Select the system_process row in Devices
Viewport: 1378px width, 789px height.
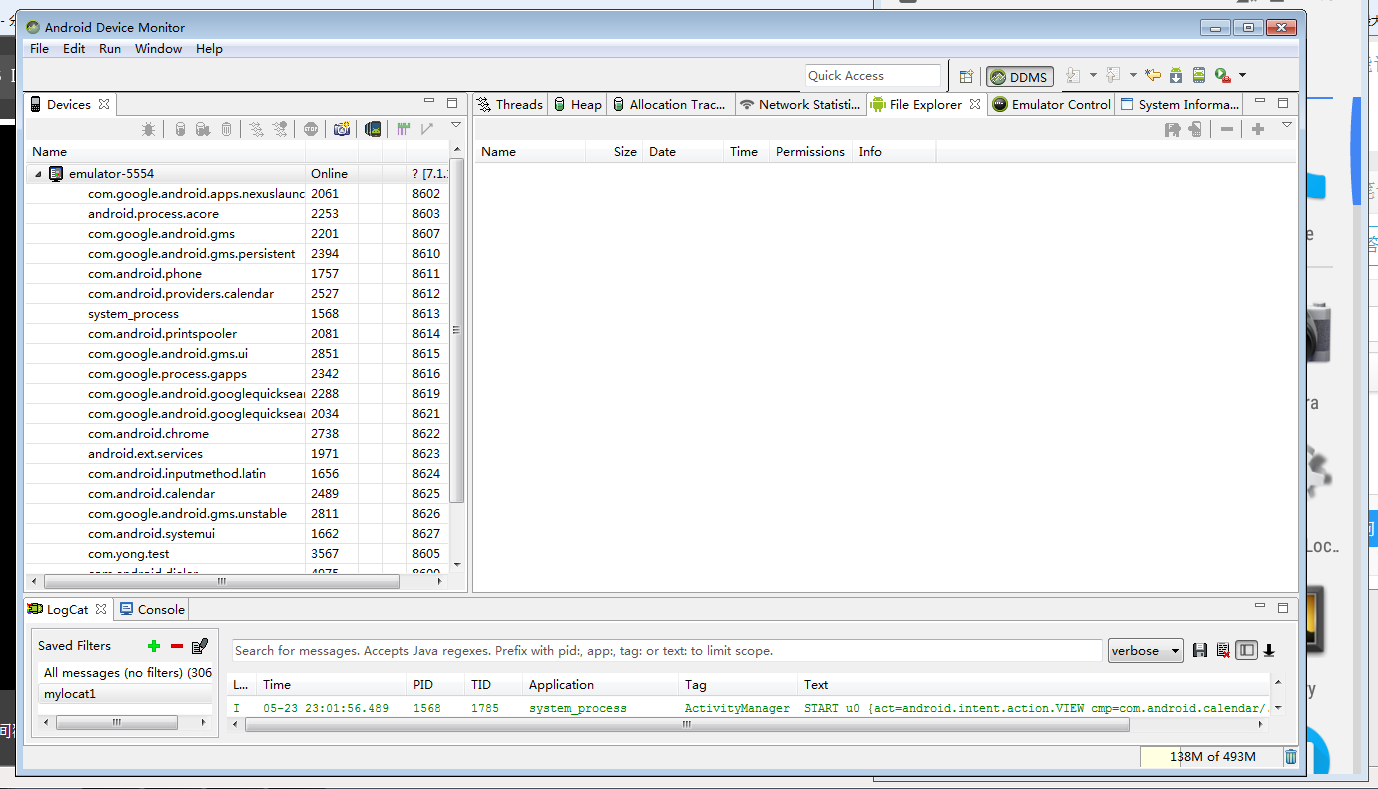[238, 313]
